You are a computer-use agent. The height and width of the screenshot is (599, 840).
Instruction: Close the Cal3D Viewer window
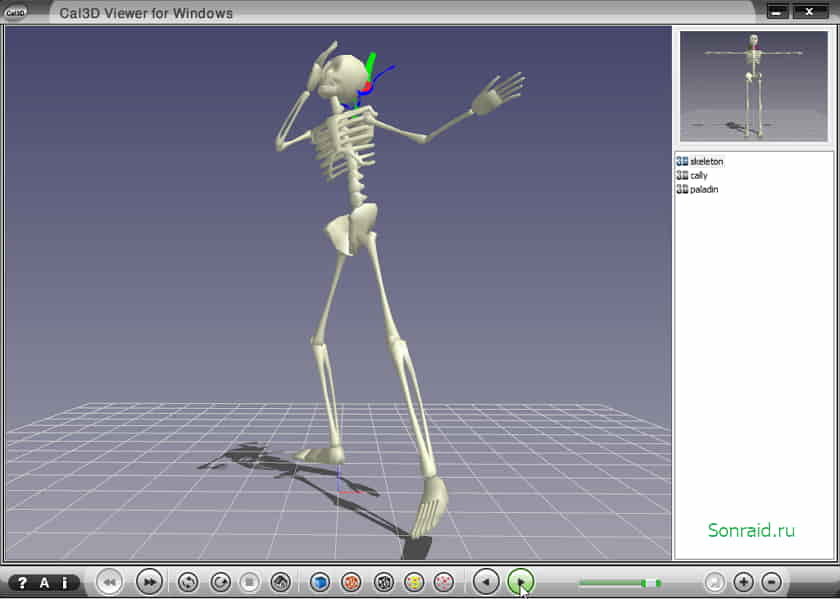(x=810, y=11)
